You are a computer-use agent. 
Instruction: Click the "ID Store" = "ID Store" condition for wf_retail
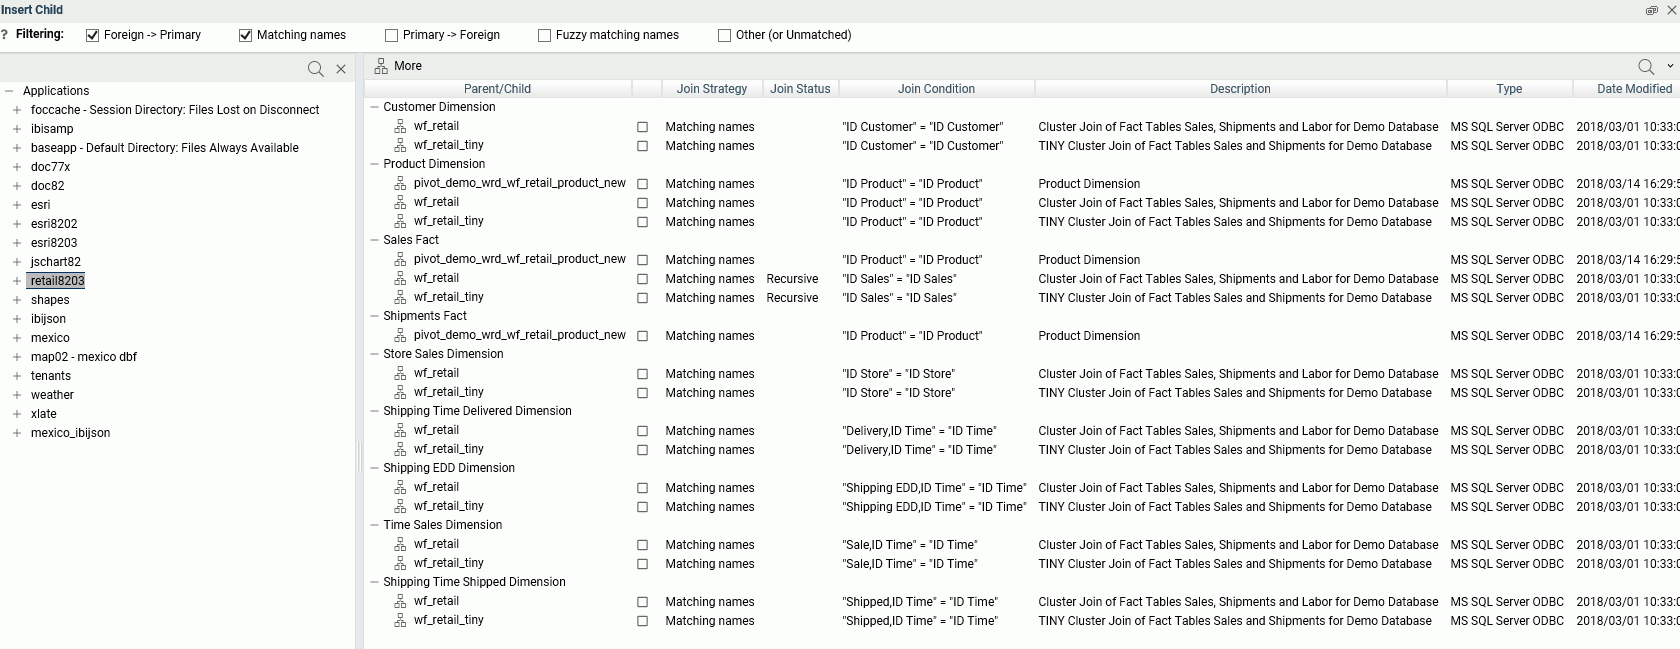[x=898, y=374]
